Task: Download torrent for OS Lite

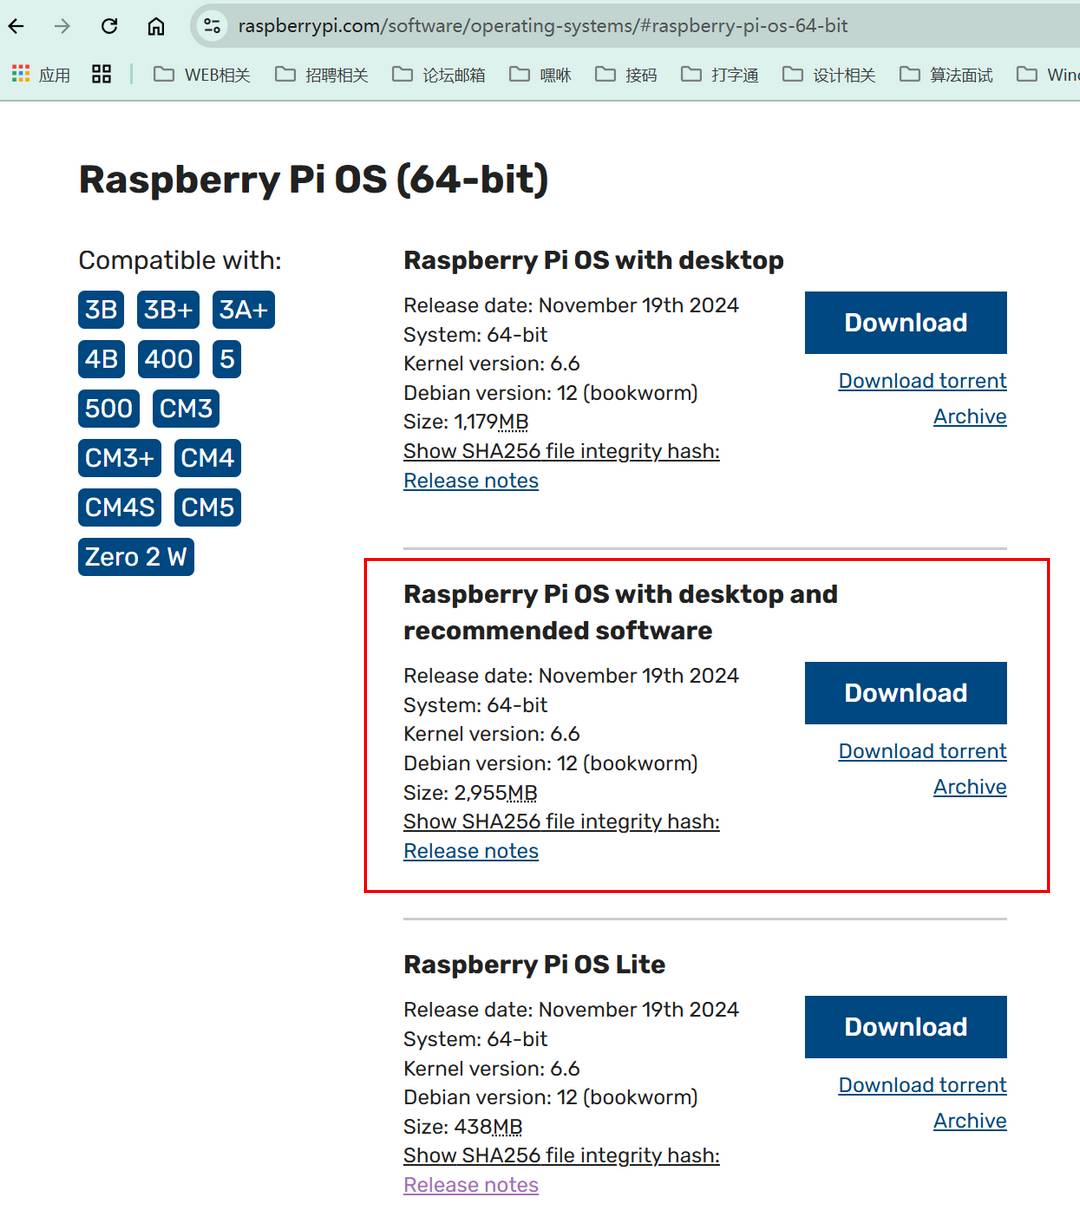Action: point(922,1085)
